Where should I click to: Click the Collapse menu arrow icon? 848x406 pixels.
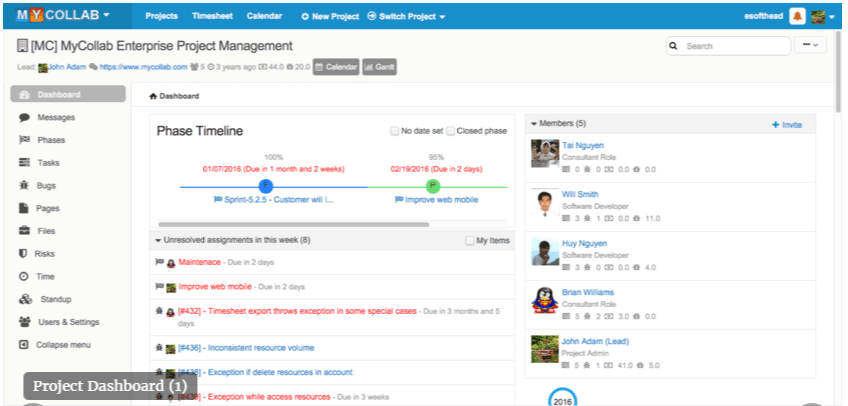click(23, 344)
